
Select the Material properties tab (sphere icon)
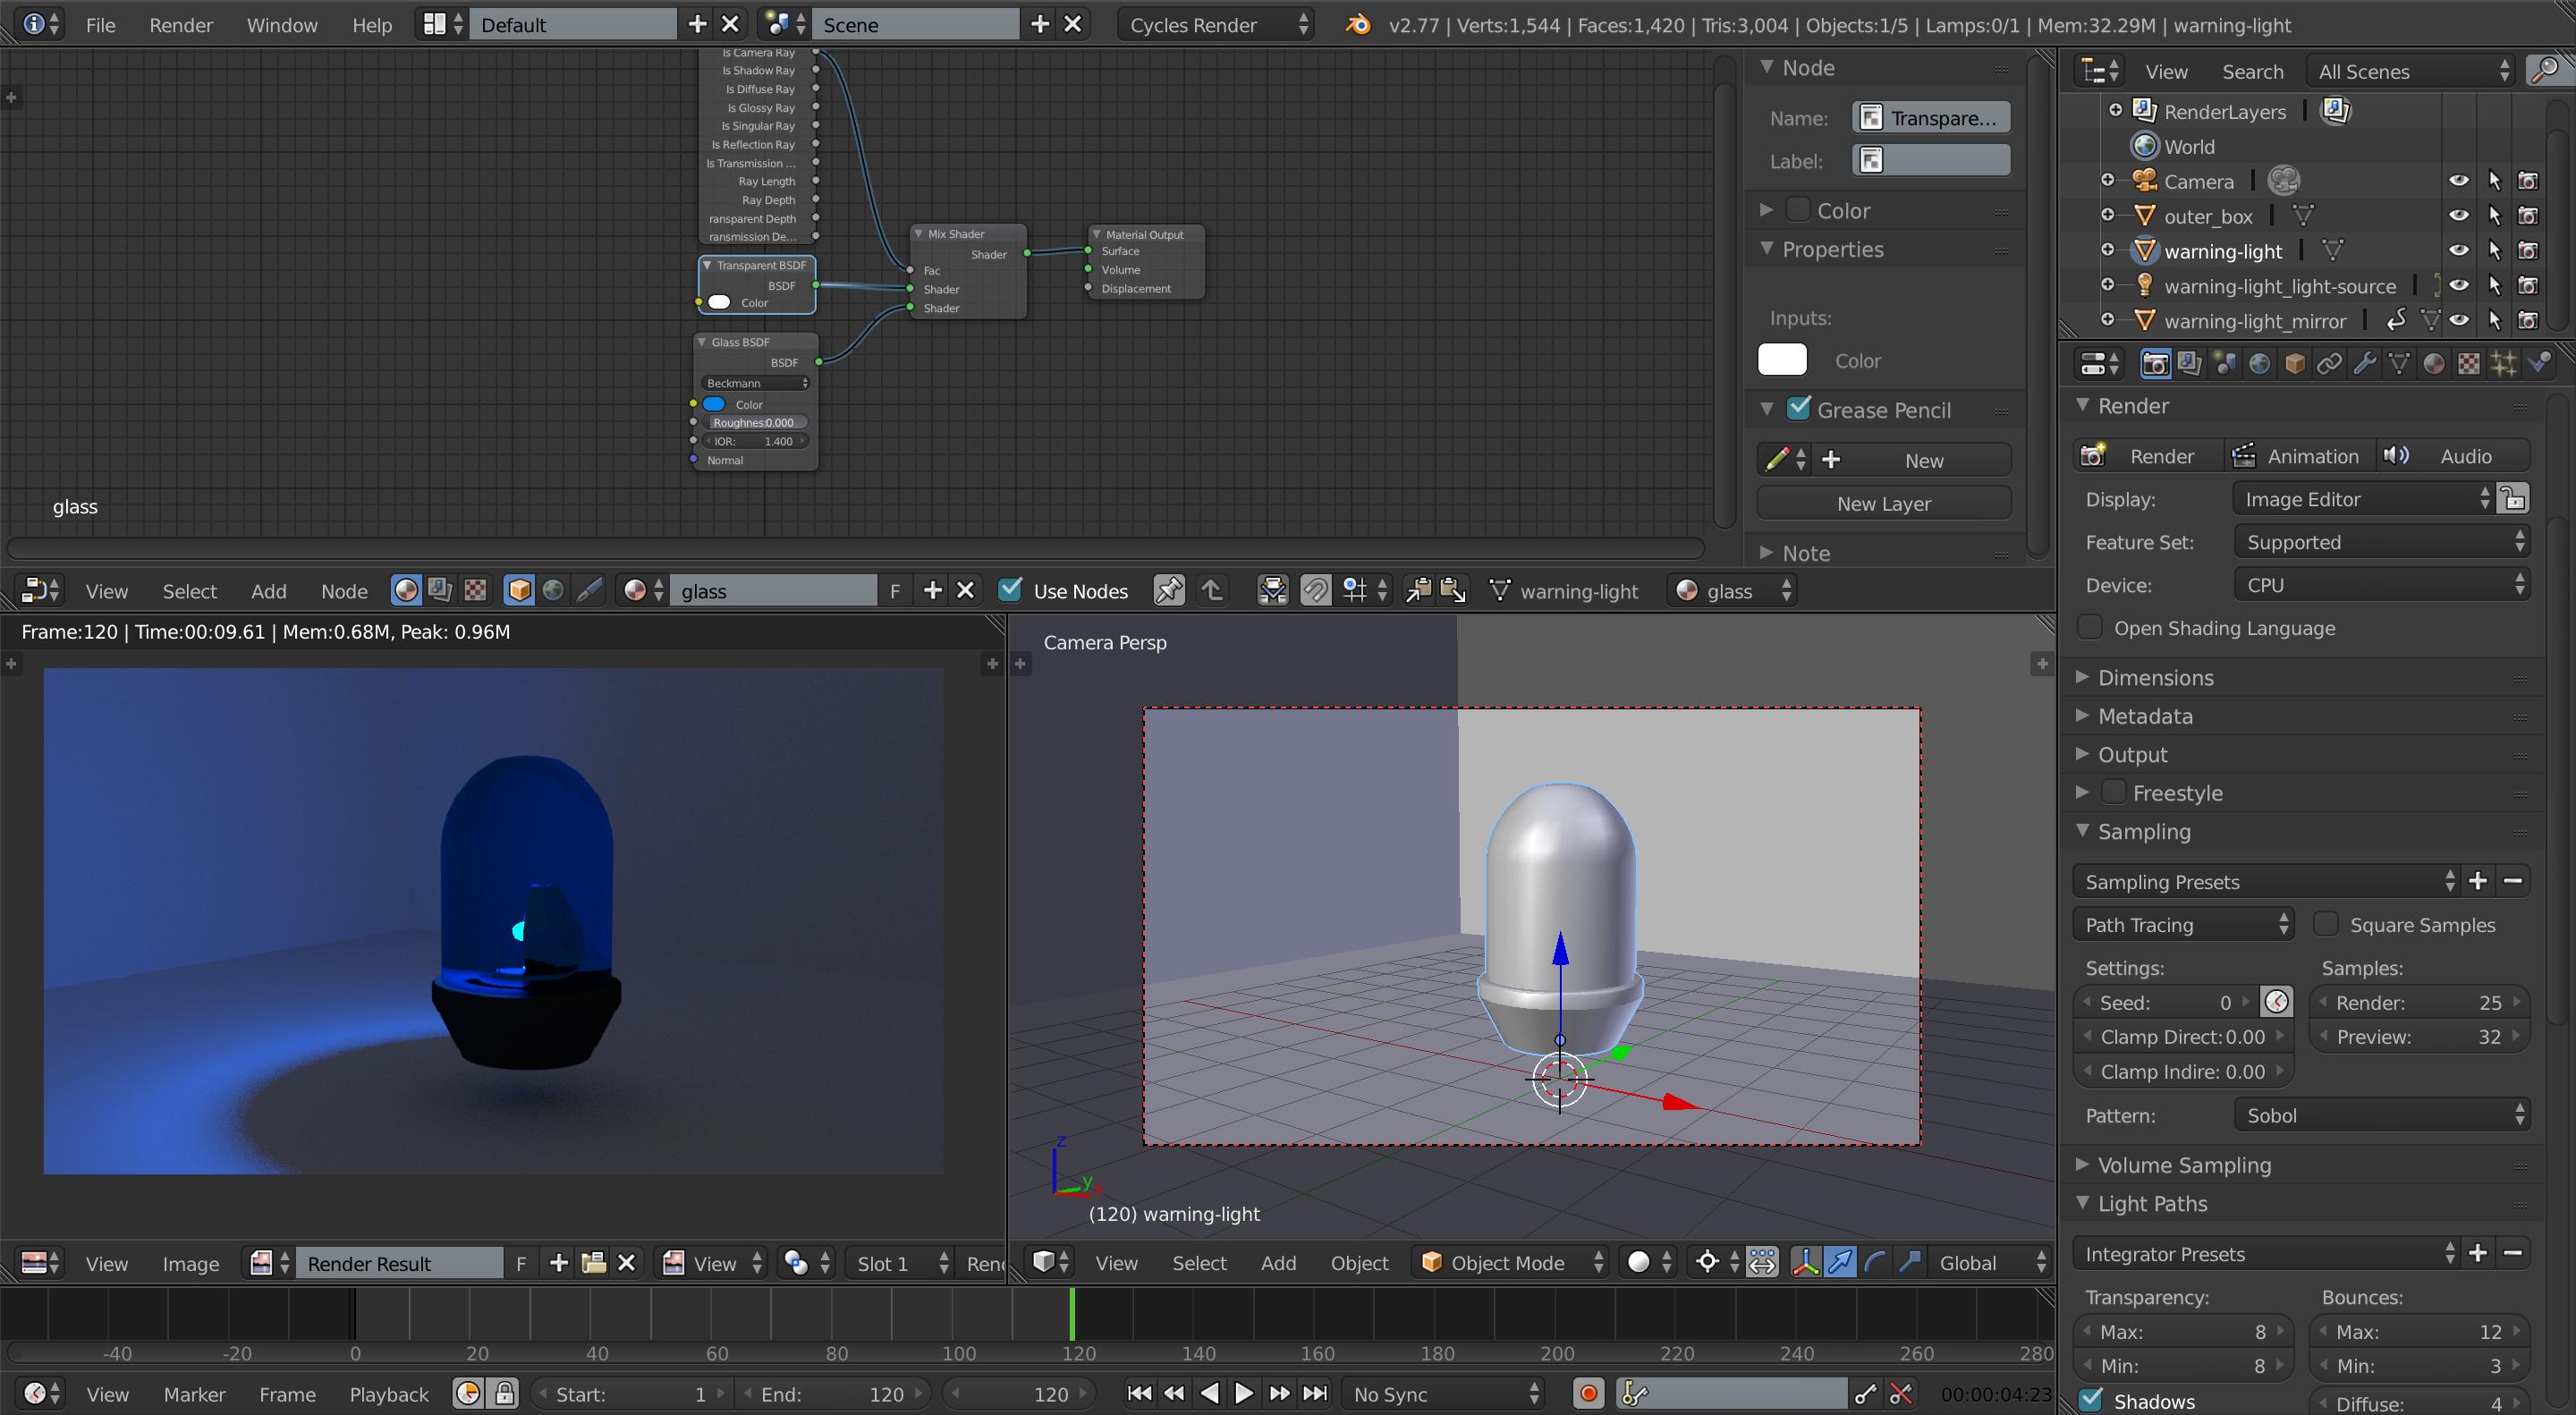click(2436, 364)
